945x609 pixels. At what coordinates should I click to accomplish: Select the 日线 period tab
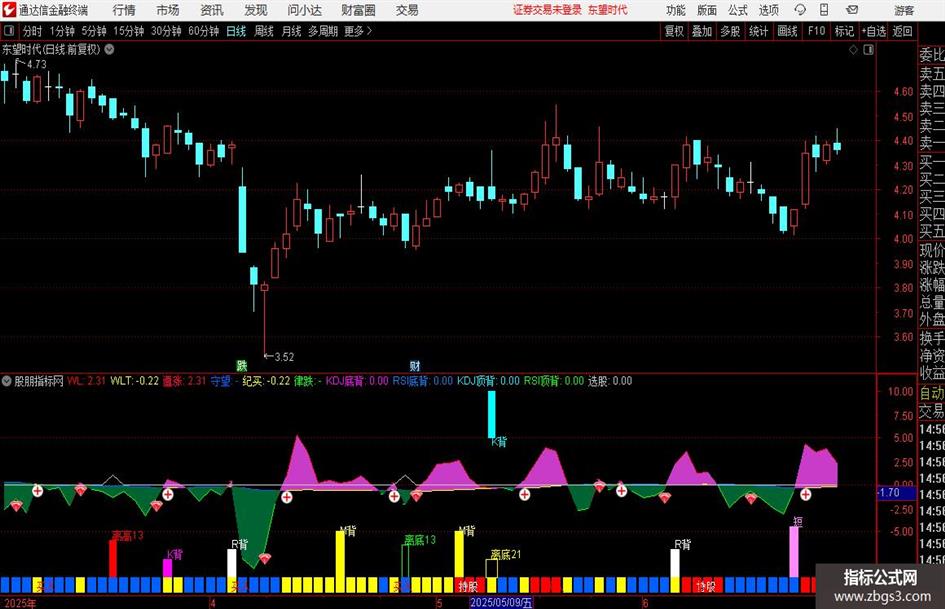click(236, 31)
